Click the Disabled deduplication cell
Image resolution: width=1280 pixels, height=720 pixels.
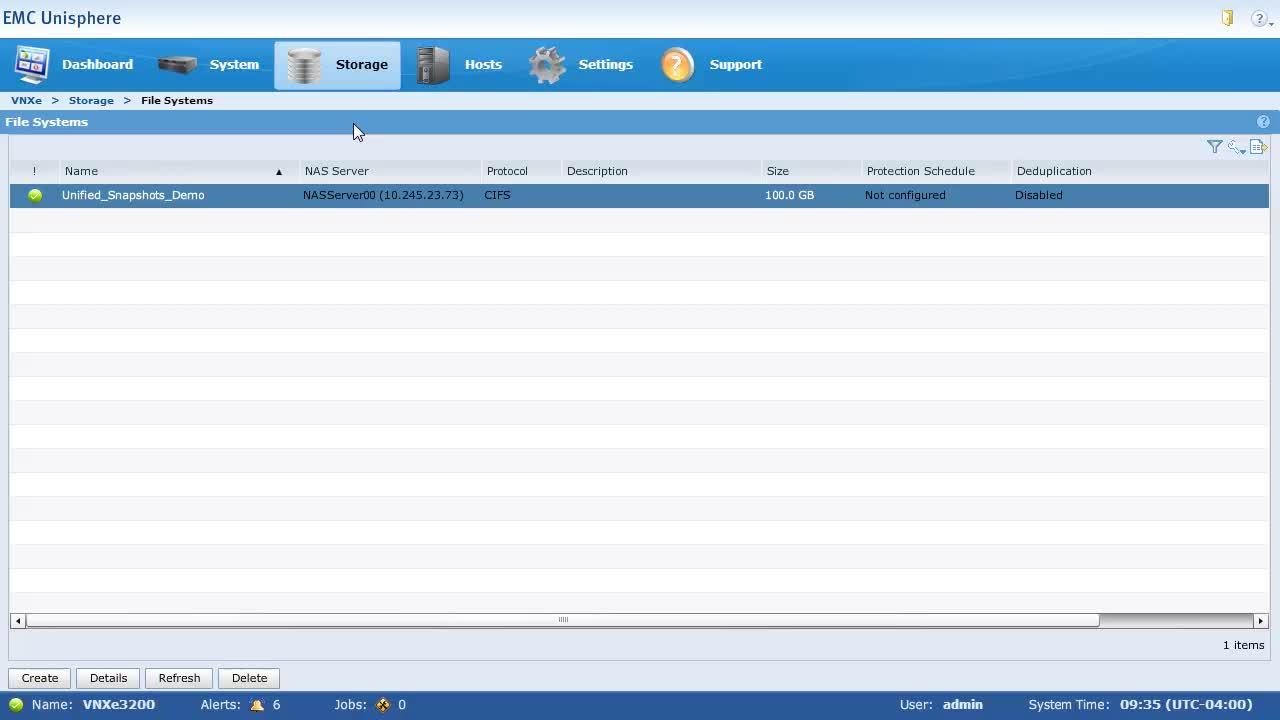[1038, 195]
